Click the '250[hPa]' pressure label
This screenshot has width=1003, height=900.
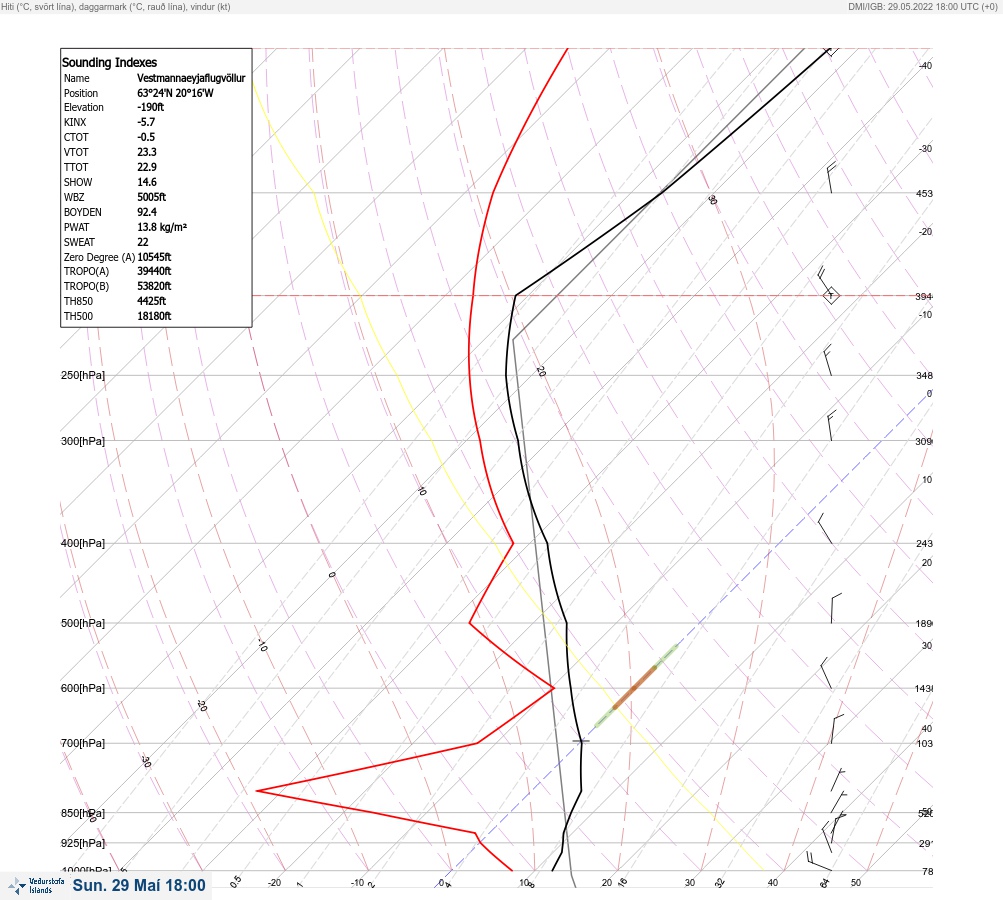83,375
